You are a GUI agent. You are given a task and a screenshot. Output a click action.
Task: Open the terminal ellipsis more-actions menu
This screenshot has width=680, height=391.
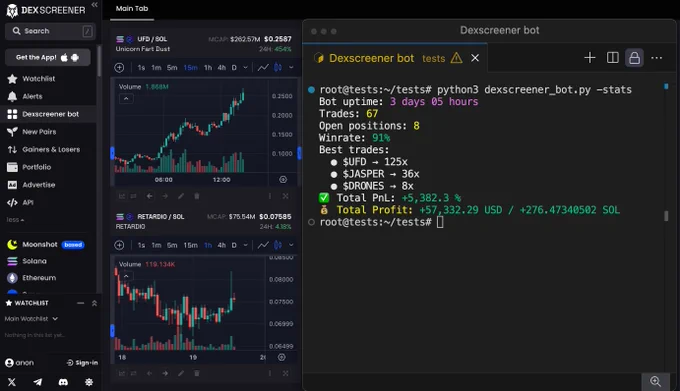pos(657,58)
